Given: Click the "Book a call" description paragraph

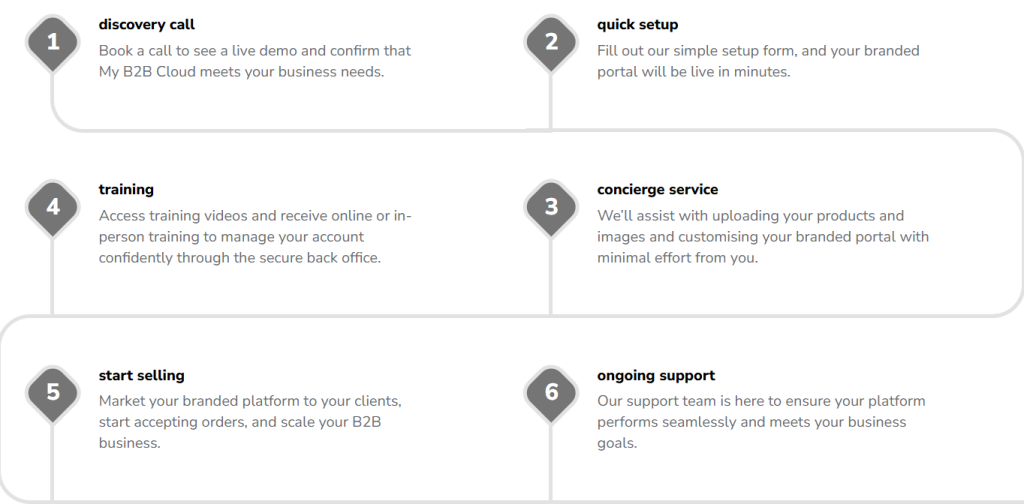Looking at the screenshot, I should (254, 61).
